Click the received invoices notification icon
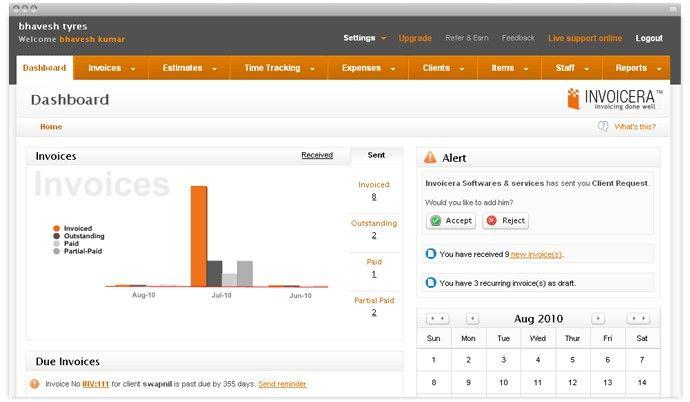This screenshot has height=402, width=690. coord(431,254)
